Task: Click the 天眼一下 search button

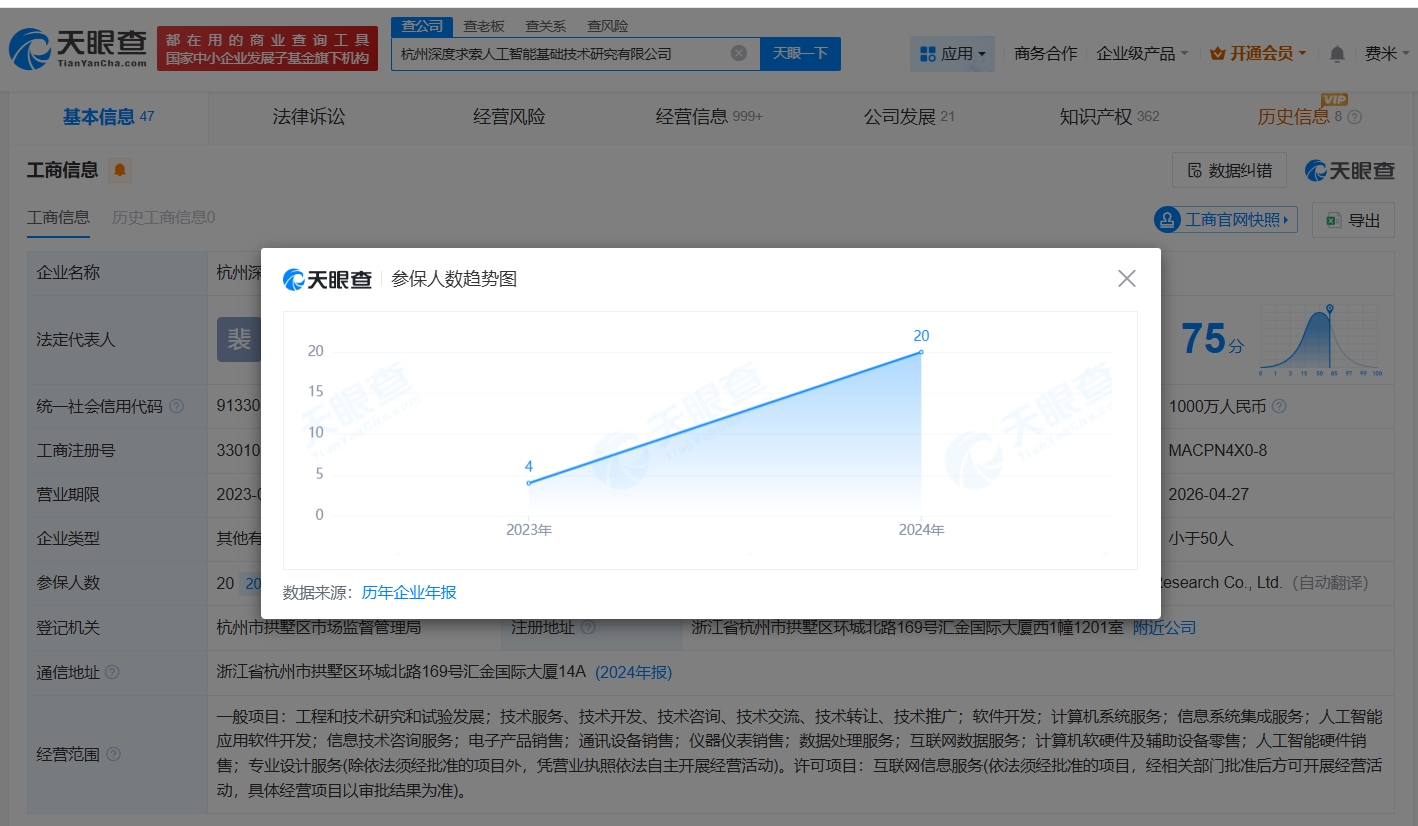Action: [x=800, y=53]
